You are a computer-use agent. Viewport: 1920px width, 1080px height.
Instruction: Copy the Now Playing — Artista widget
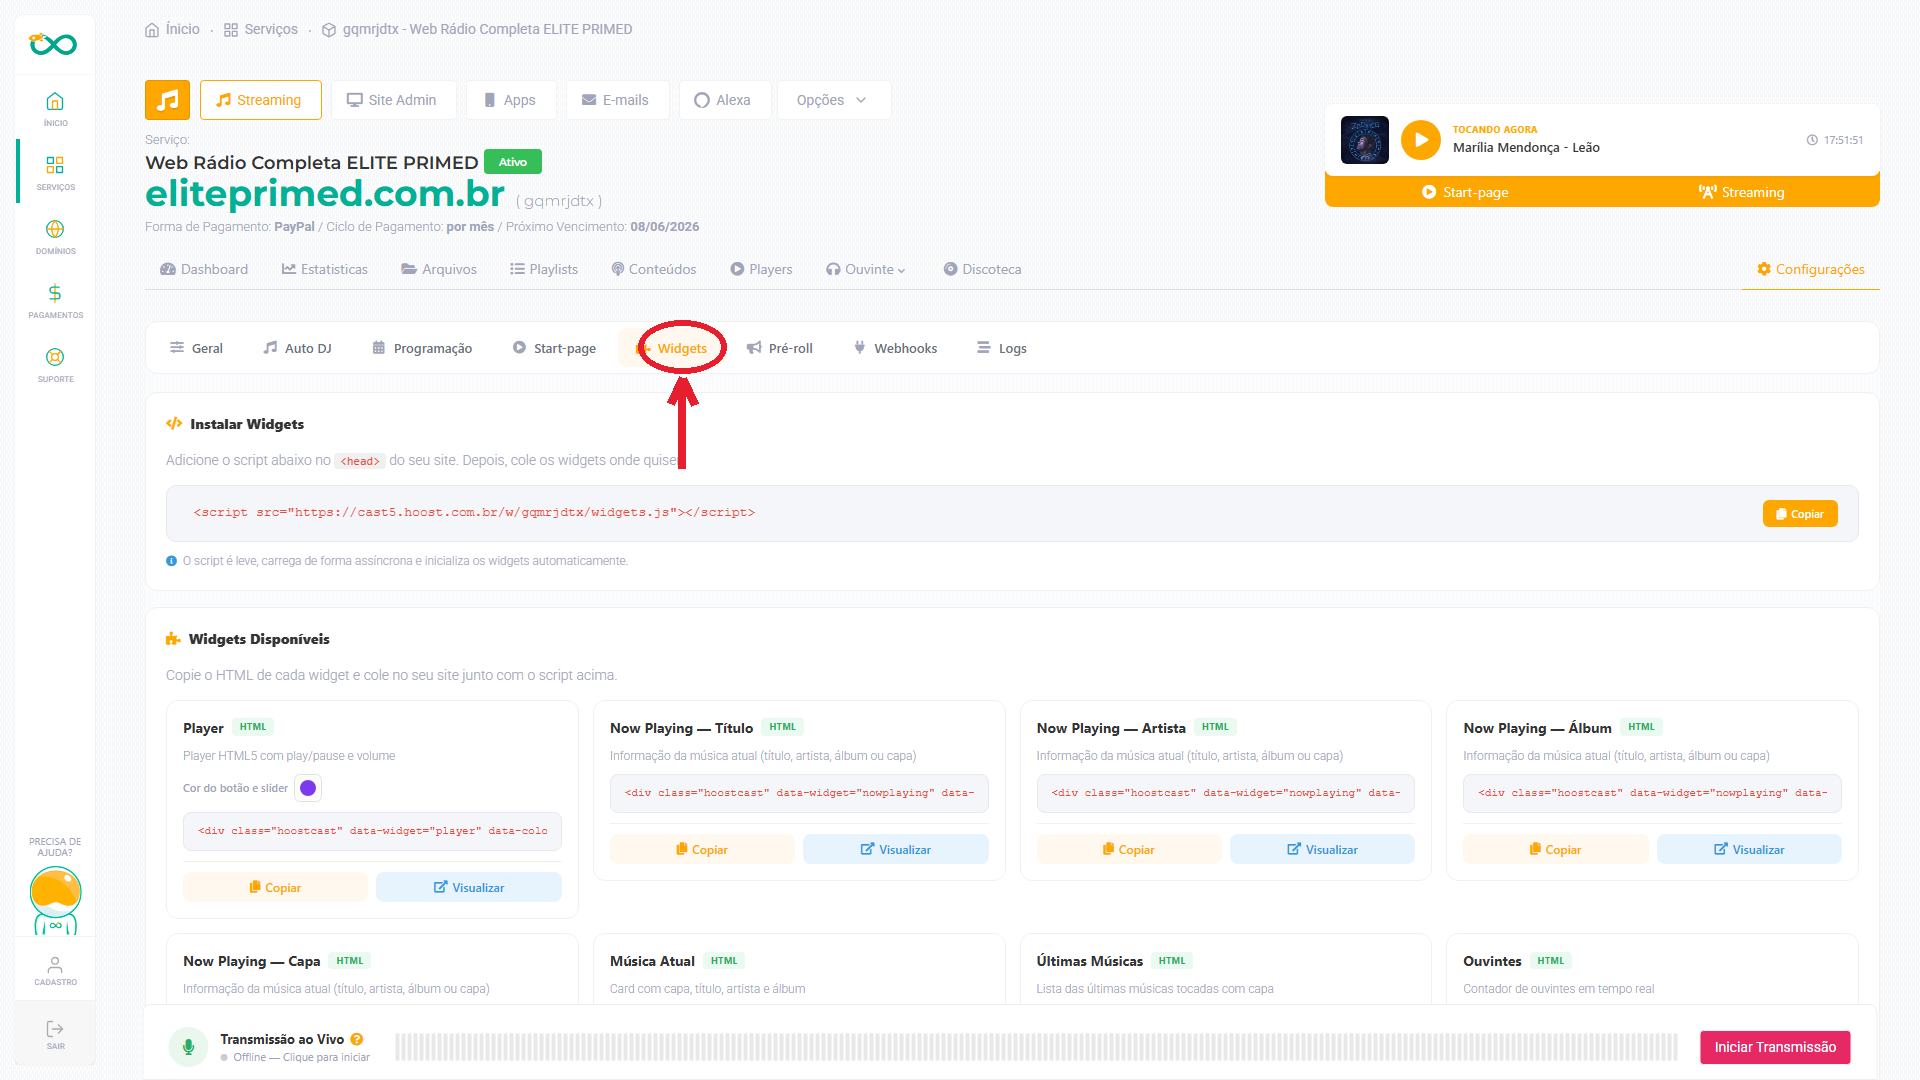tap(1129, 849)
